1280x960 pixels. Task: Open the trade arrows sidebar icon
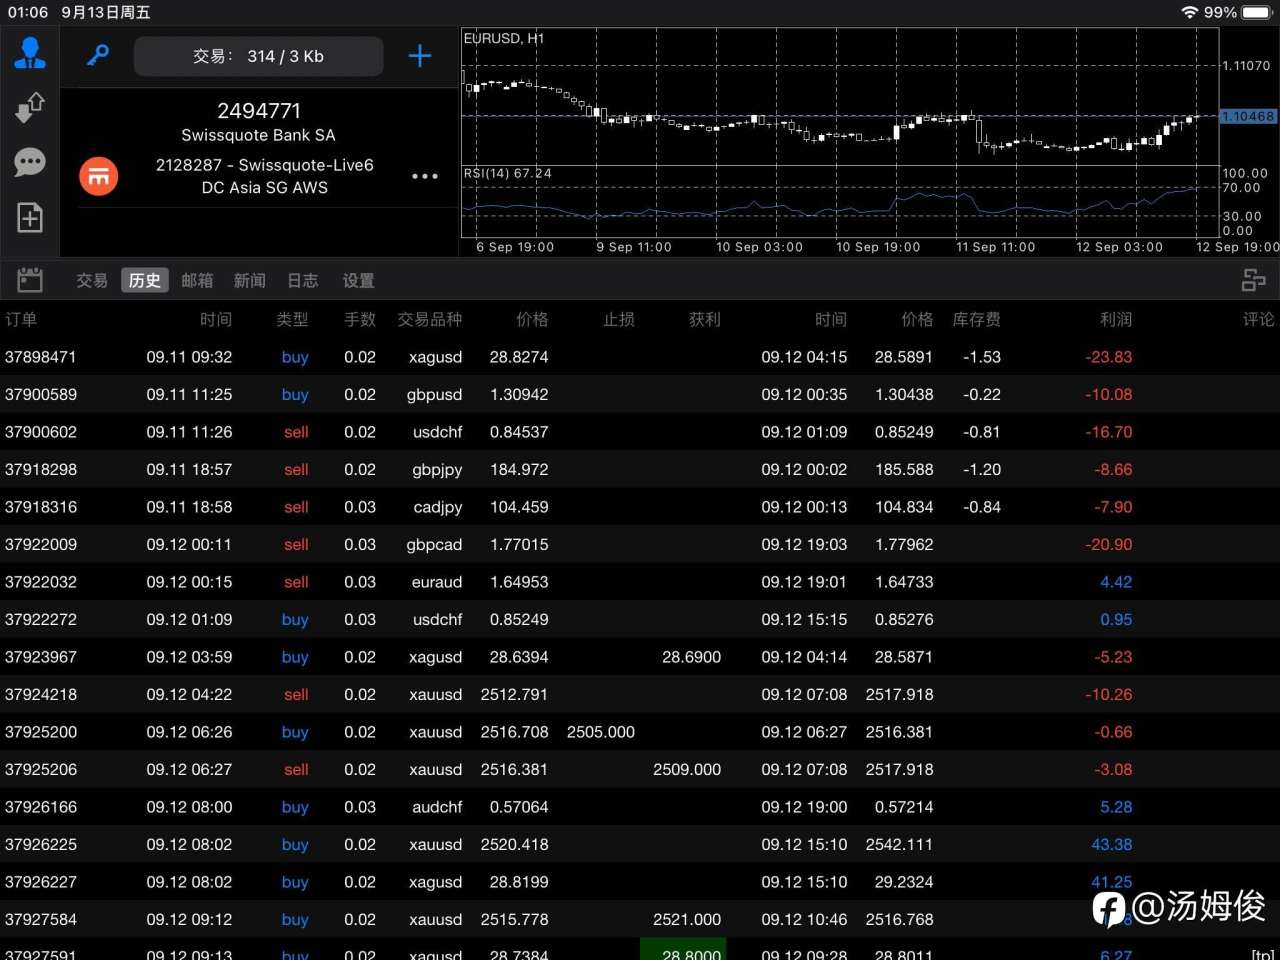[30, 107]
